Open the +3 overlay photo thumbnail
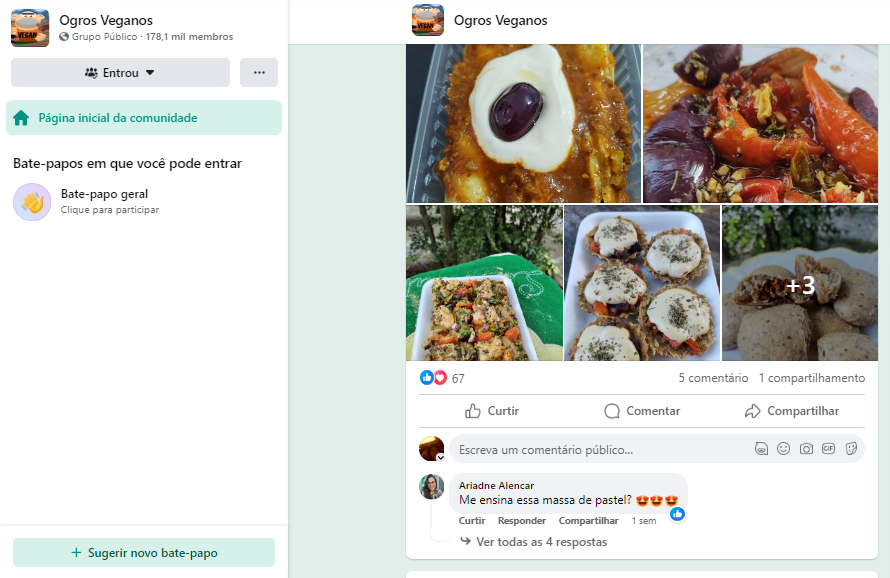The width and height of the screenshot is (890, 578). coord(800,283)
